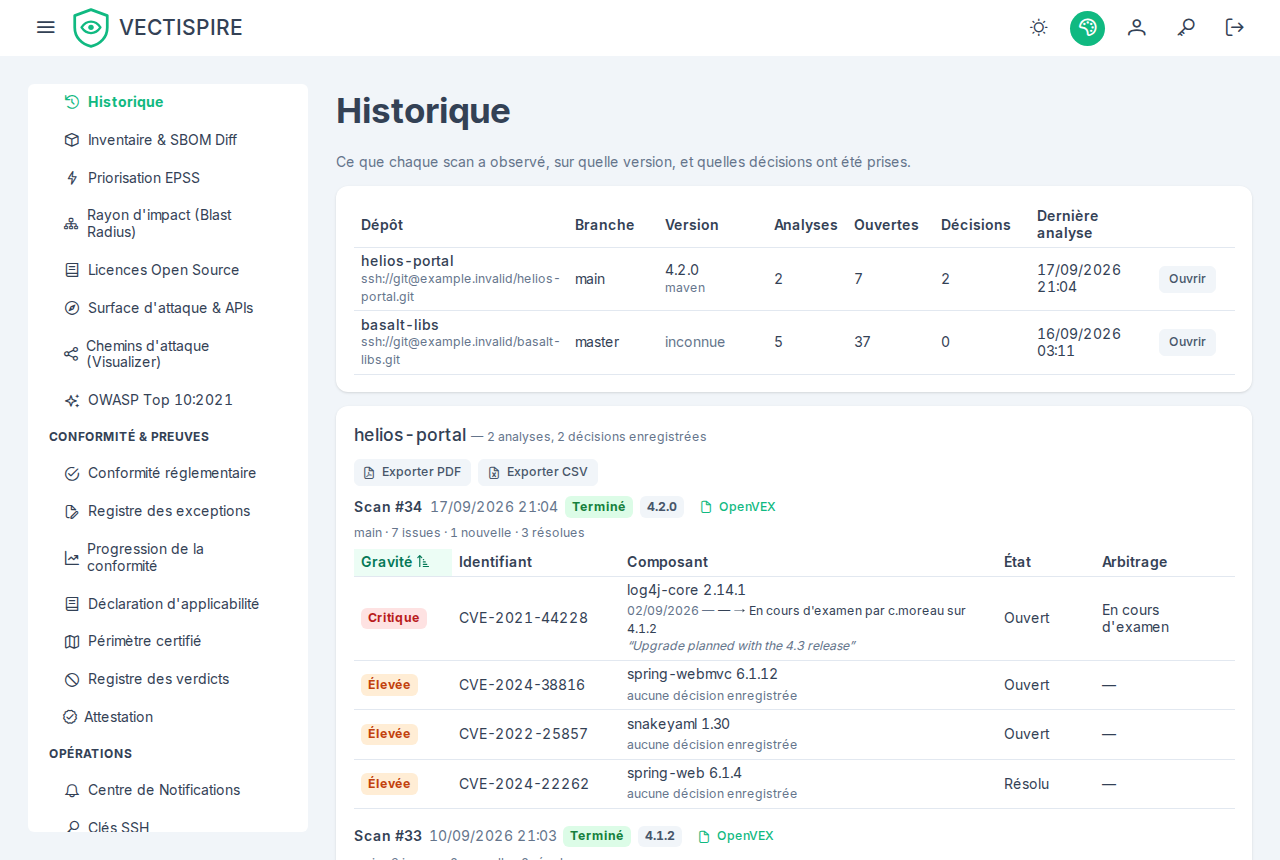The height and width of the screenshot is (860, 1280).
Task: Click the Identifiant column header
Action: point(496,562)
